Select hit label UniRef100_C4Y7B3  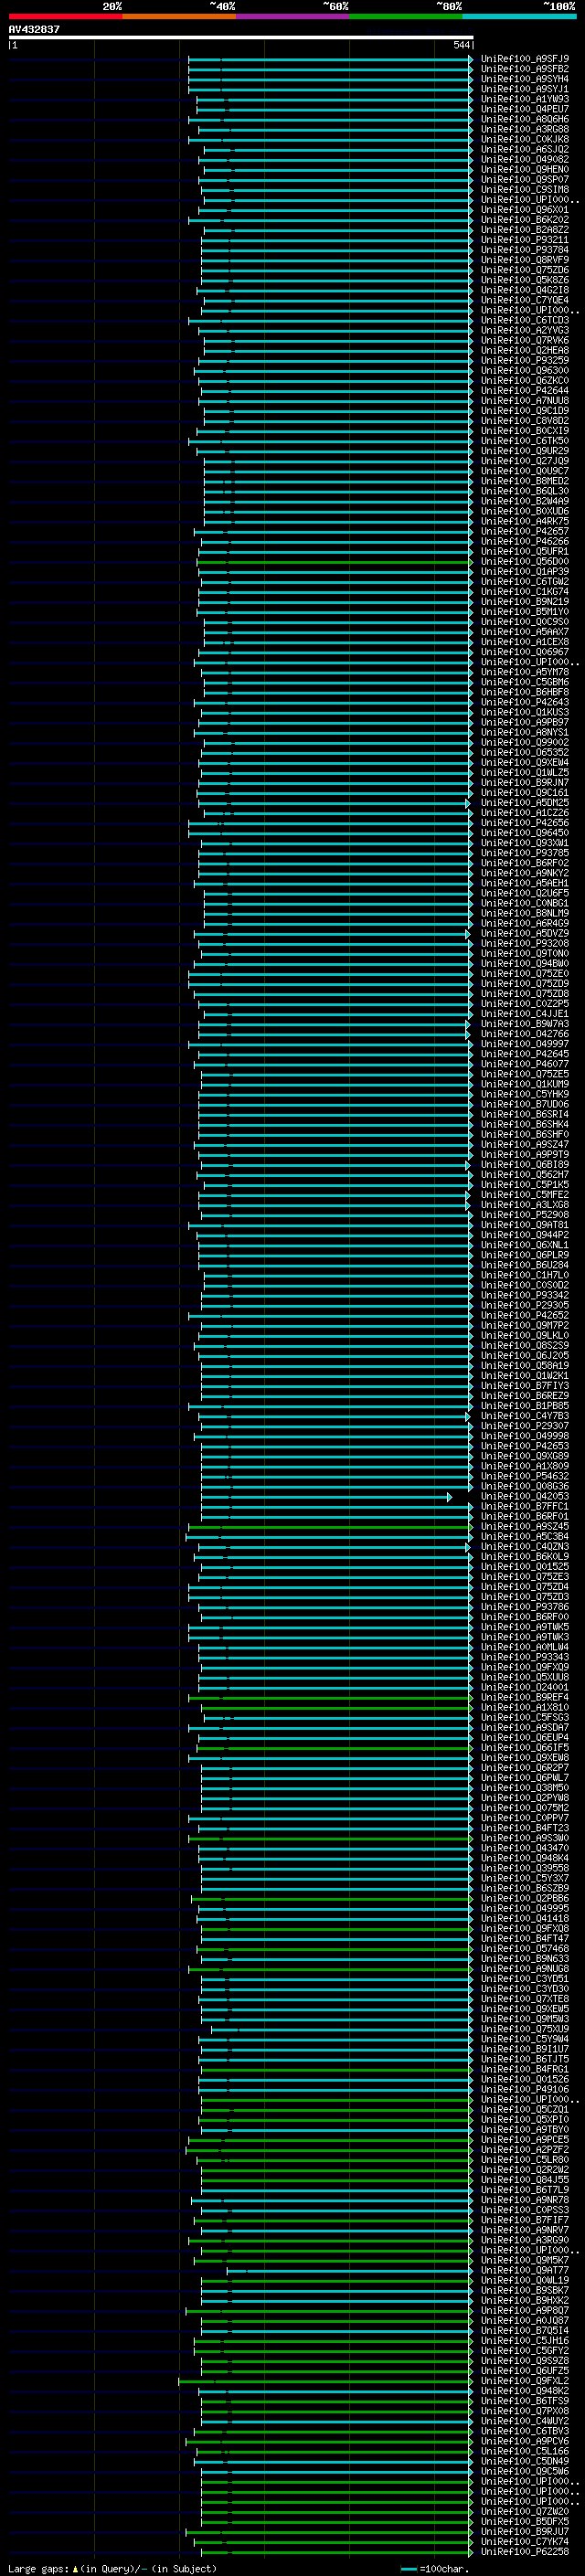(x=524, y=1415)
